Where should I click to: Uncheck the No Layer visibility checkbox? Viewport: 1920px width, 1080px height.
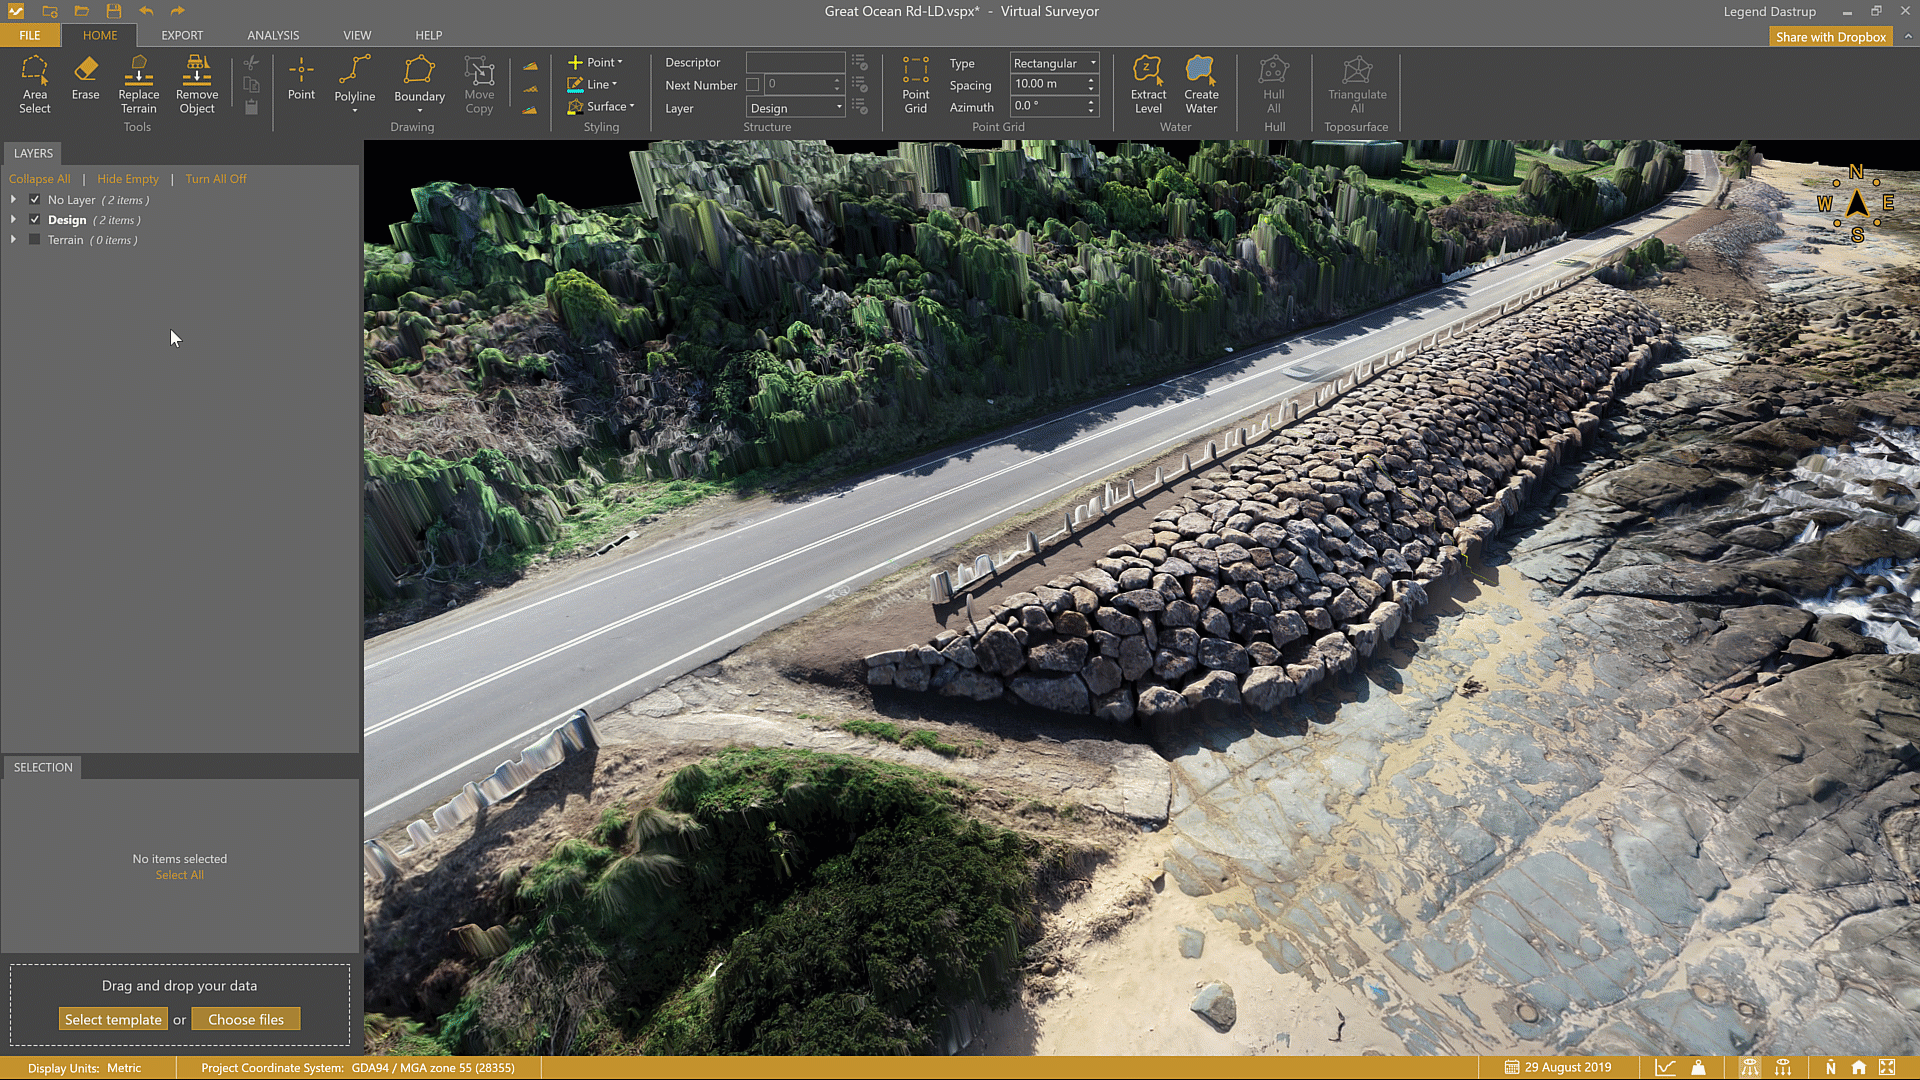pos(35,200)
